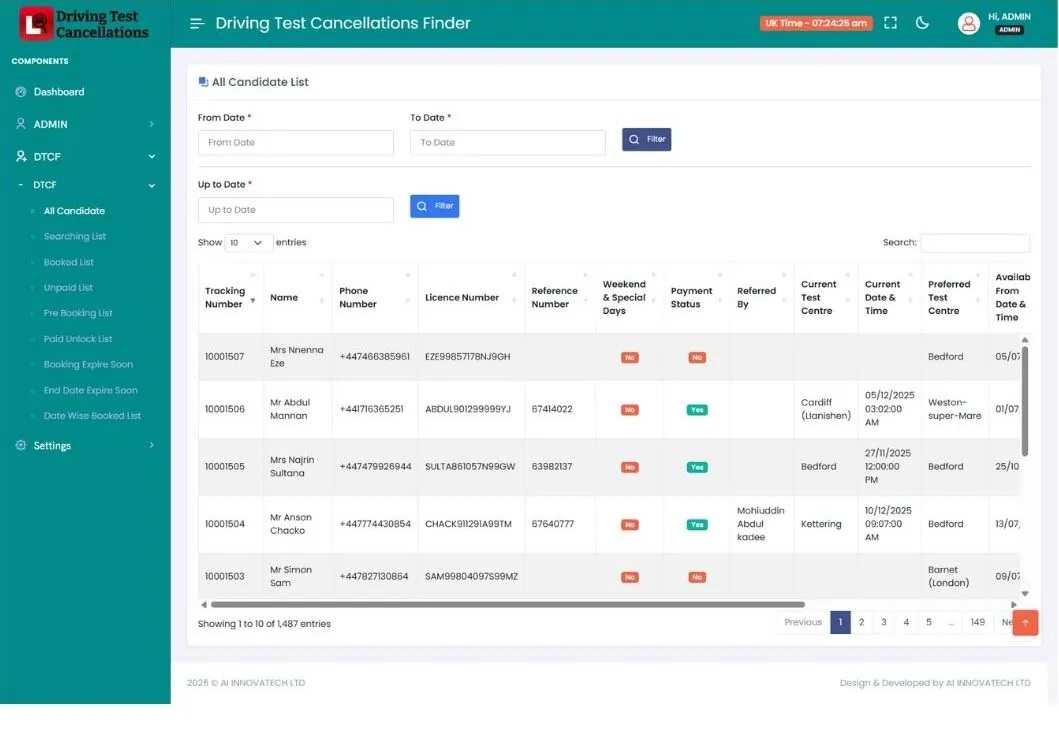Click Weekend No badge for 10001505
Screen dimensions: 1059x746
[629, 468]
